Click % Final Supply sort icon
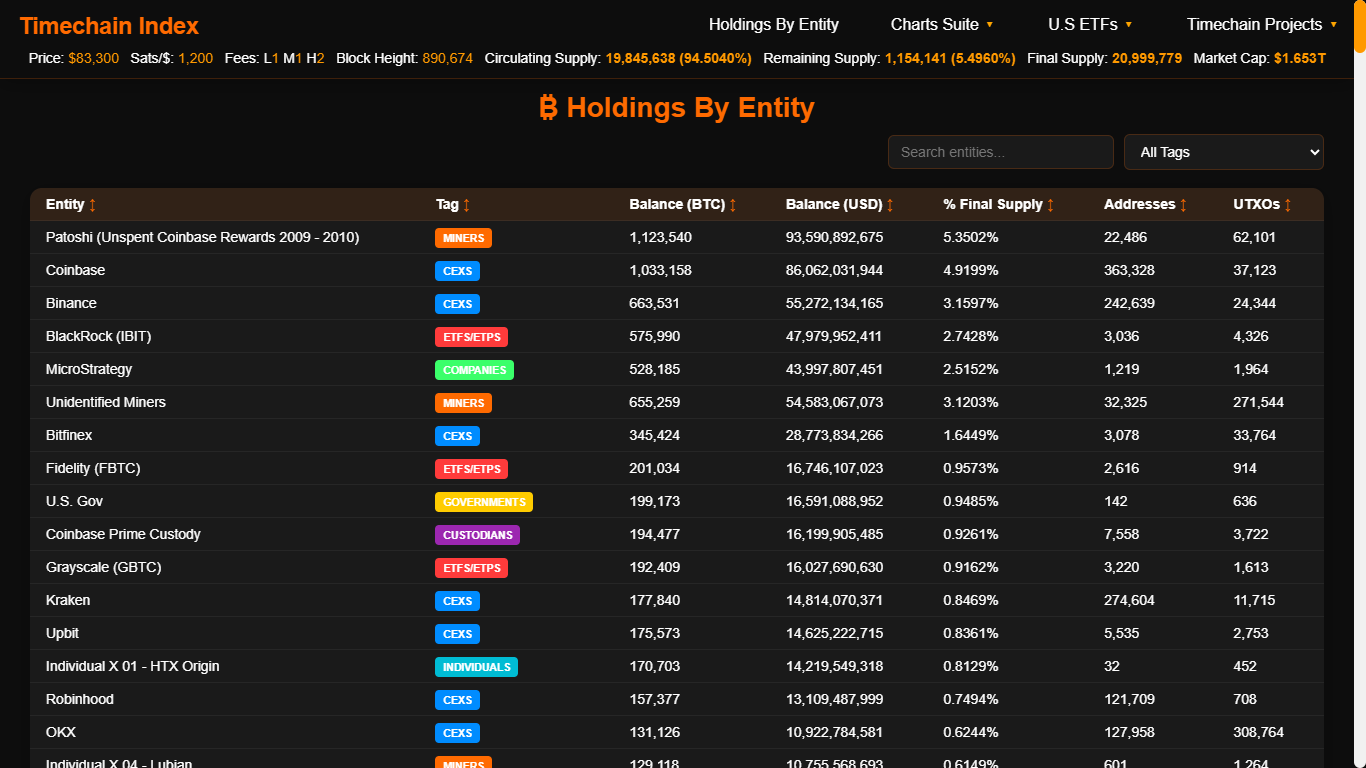The image size is (1366, 768). (x=1050, y=205)
